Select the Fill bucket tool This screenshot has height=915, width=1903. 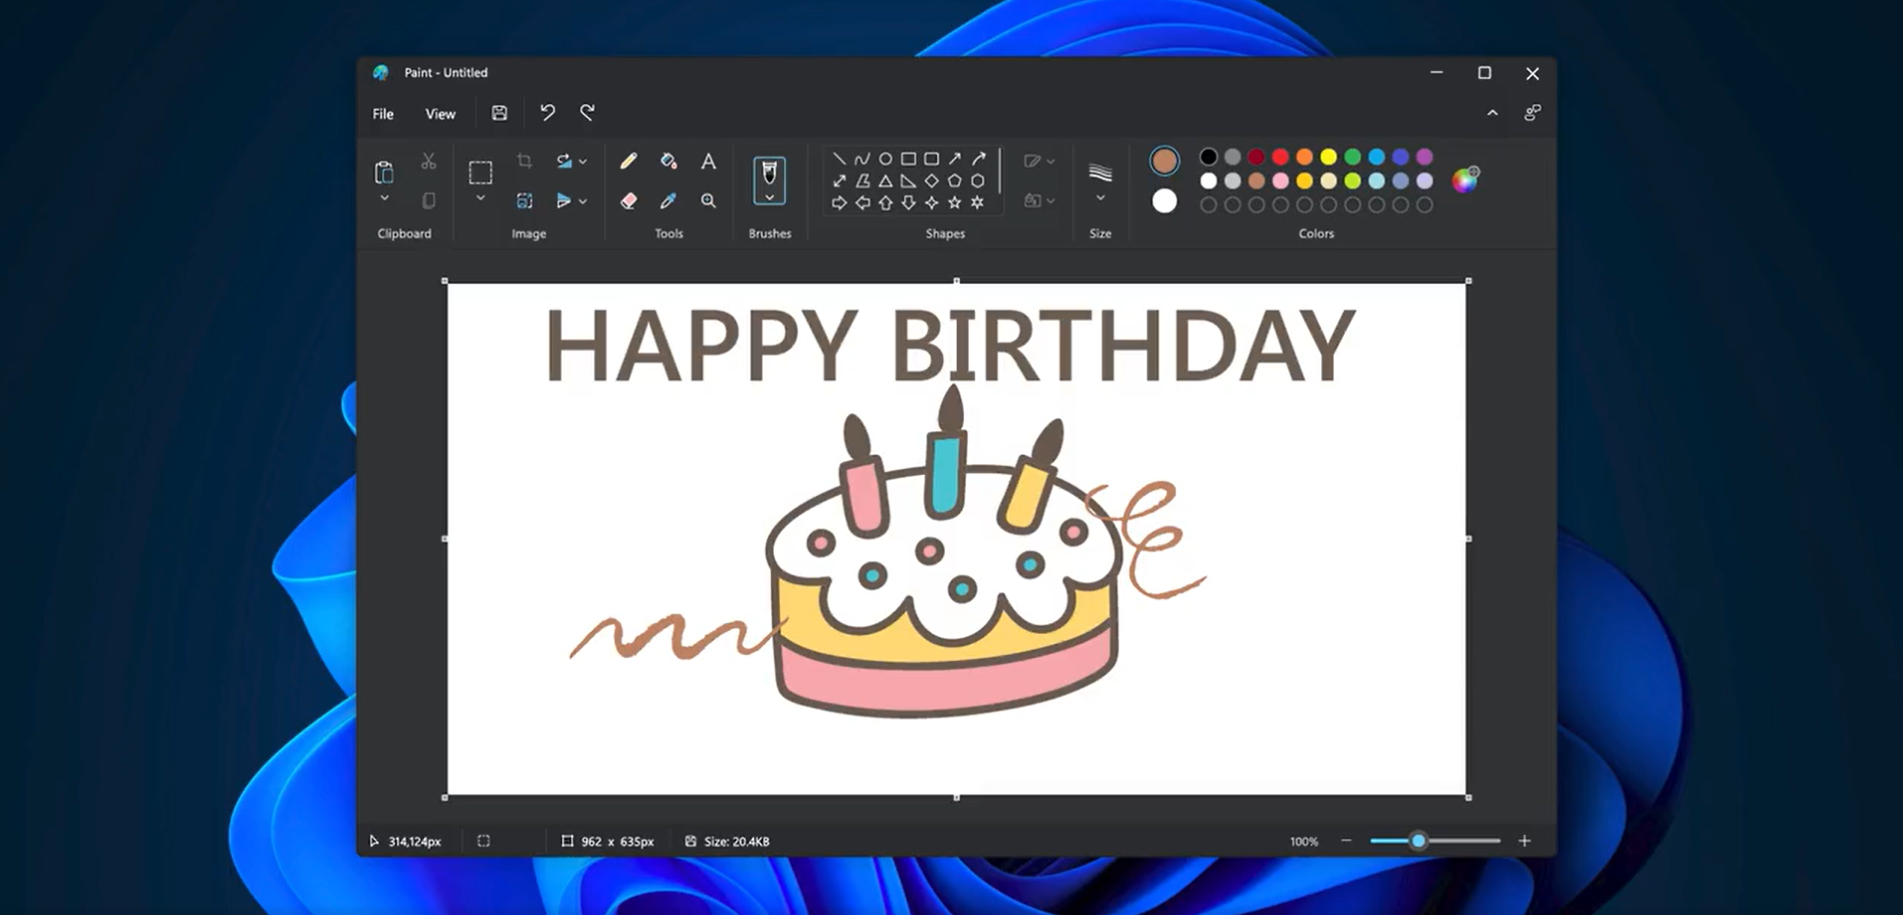tap(668, 161)
